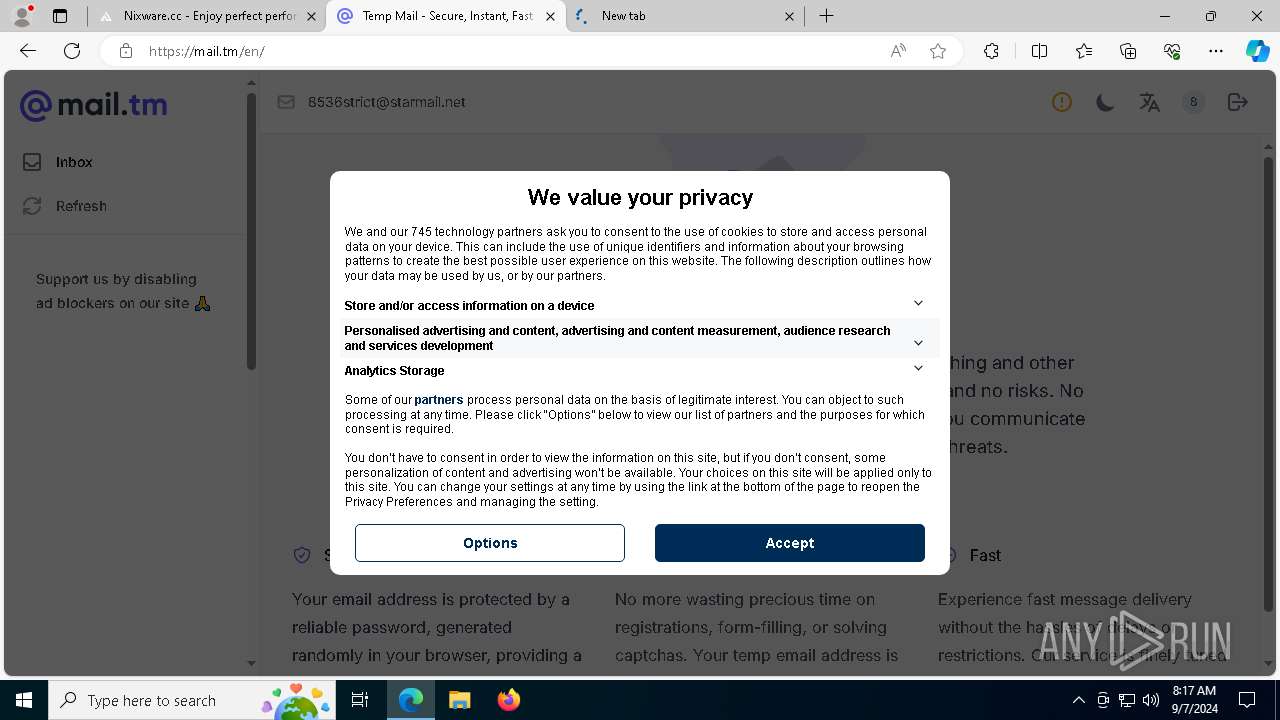Click the orange warning alert icon
Image resolution: width=1280 pixels, height=720 pixels.
pos(1061,102)
